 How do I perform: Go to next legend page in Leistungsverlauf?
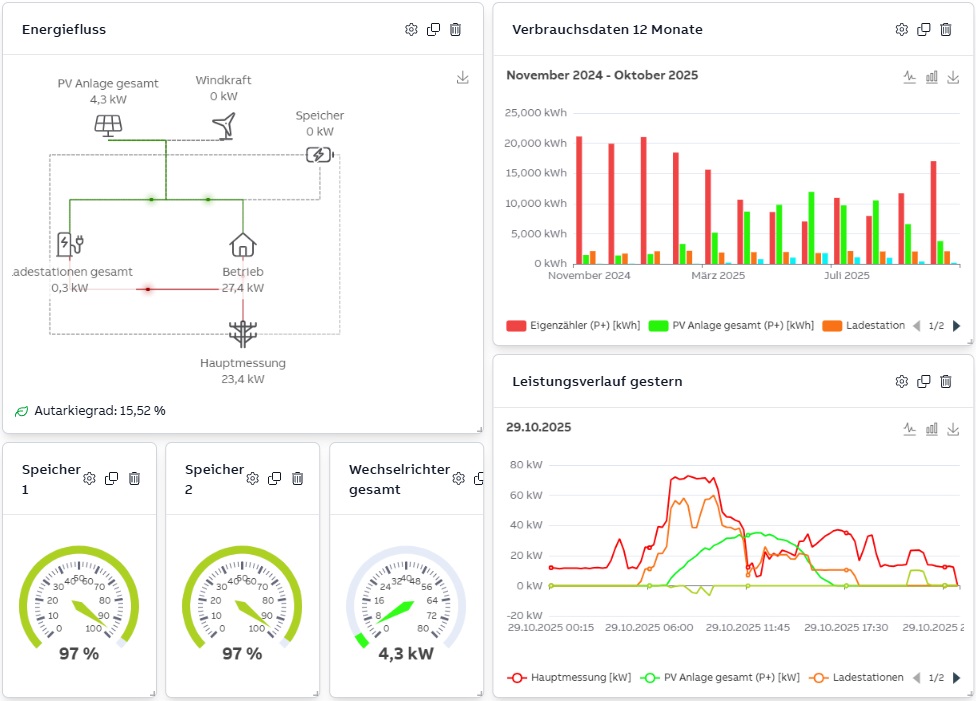click(956, 677)
